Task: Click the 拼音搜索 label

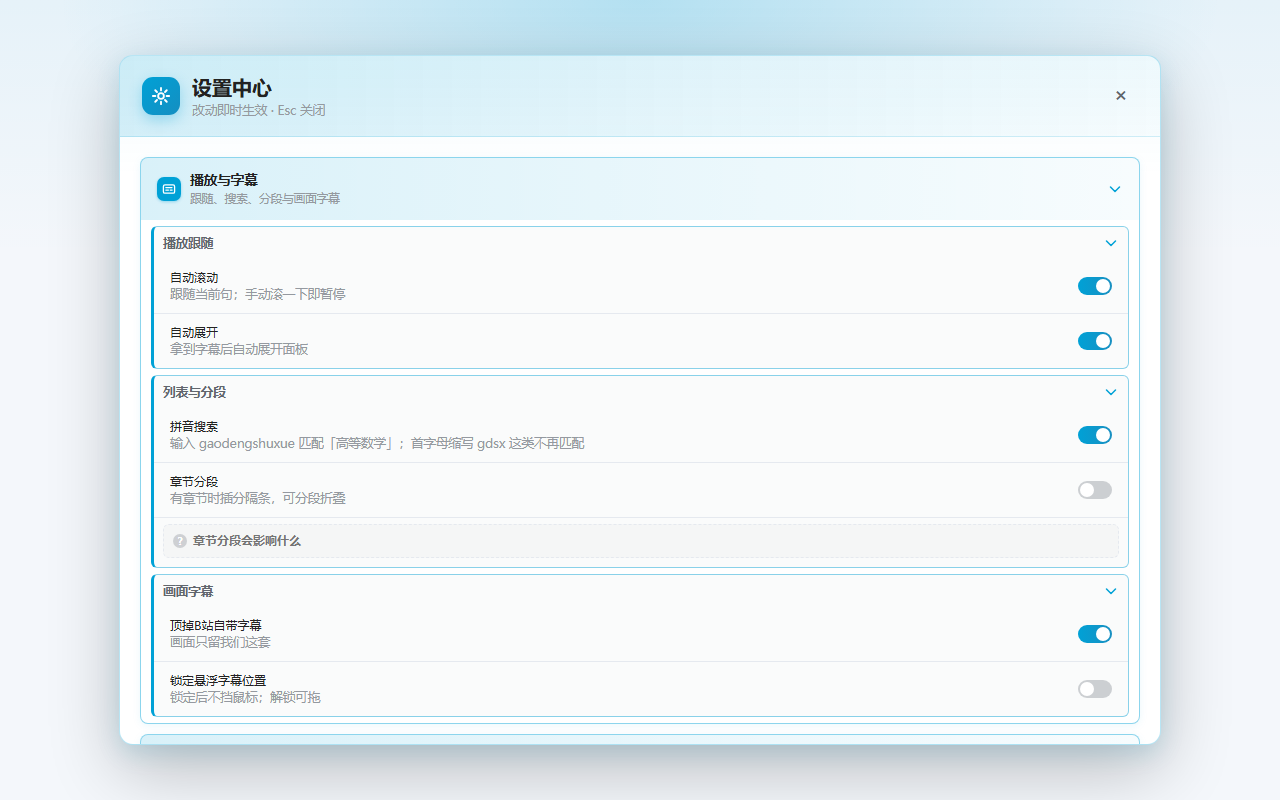Action: (x=194, y=427)
